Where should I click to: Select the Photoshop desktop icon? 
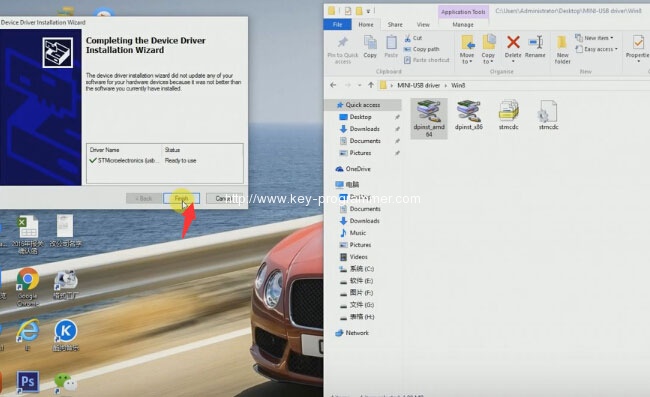click(28, 382)
